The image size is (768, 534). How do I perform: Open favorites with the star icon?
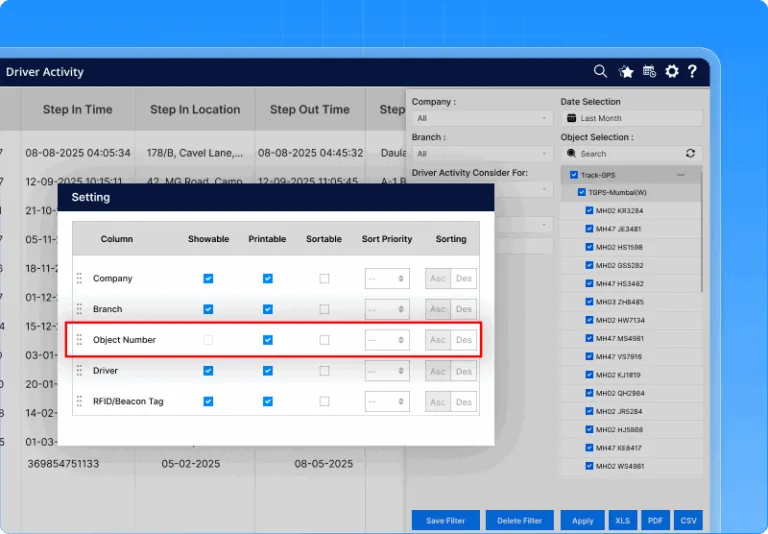[x=626, y=72]
